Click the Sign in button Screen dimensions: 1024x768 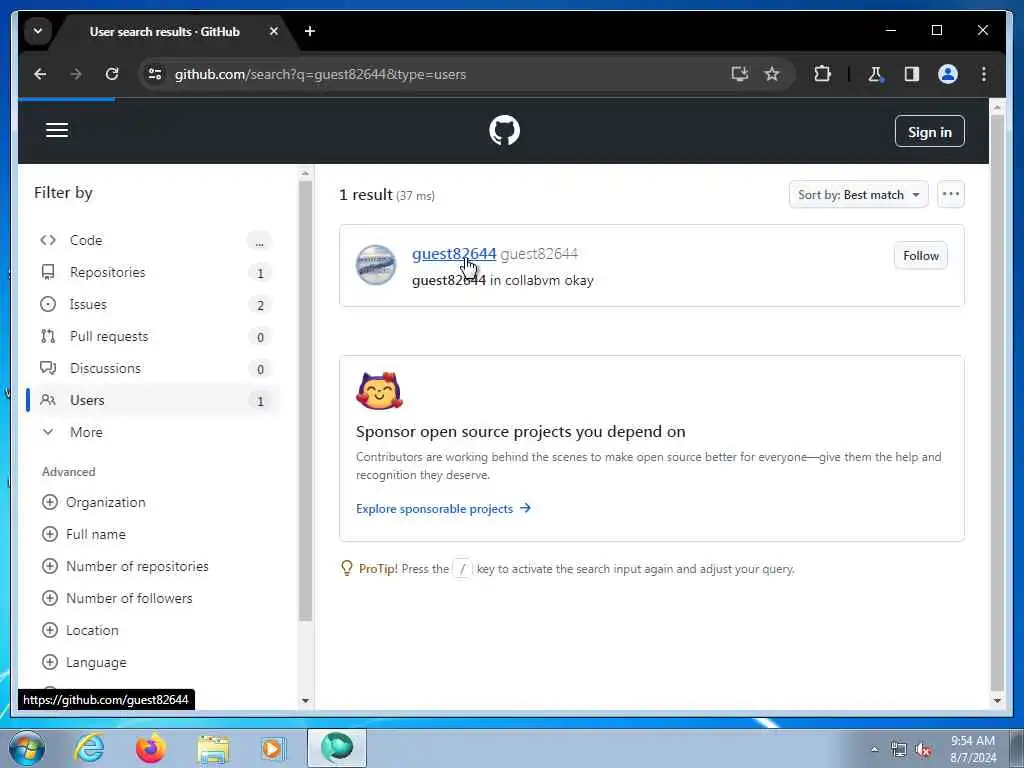pyautogui.click(x=929, y=132)
